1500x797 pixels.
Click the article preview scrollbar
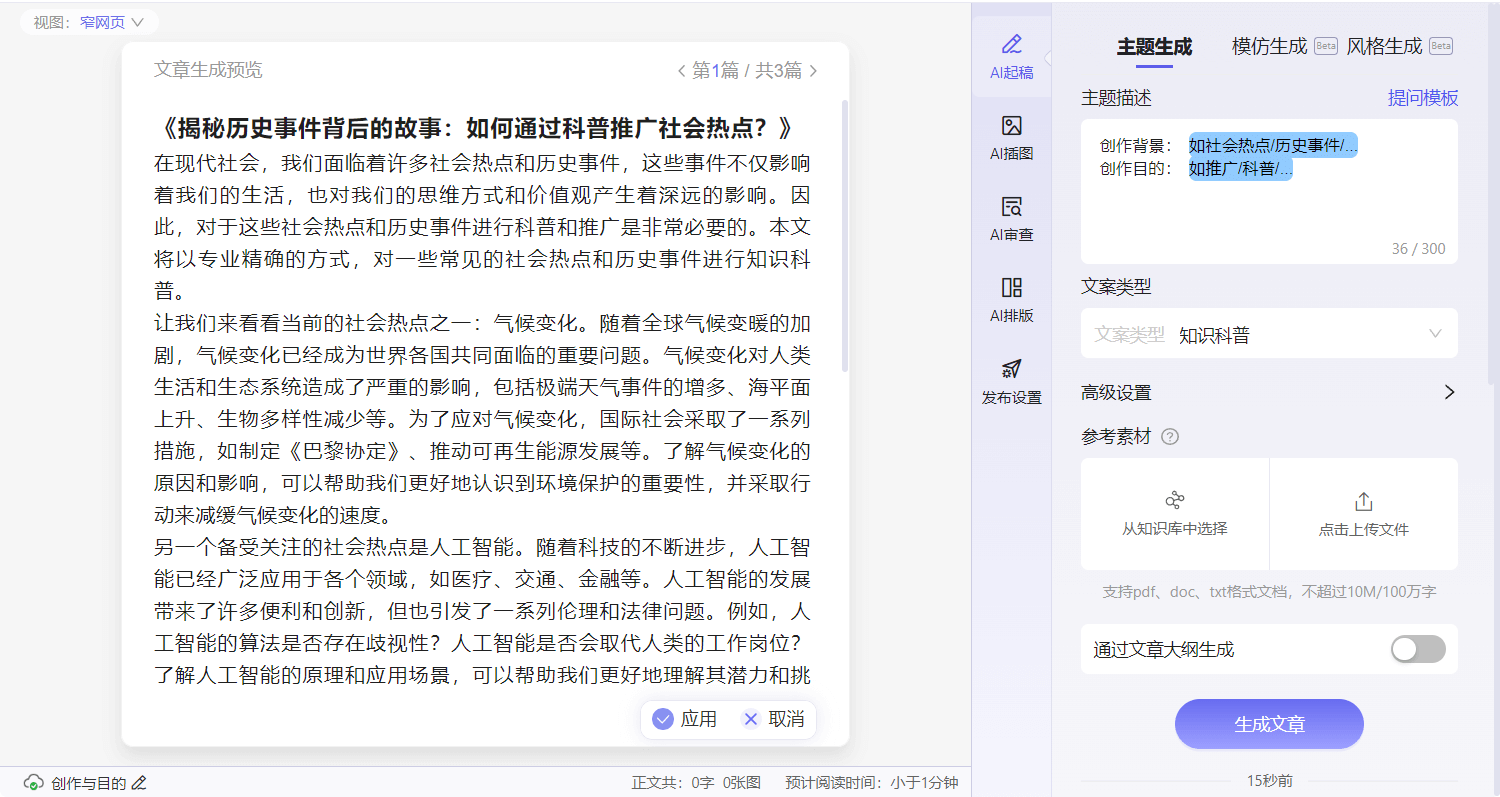click(845, 235)
